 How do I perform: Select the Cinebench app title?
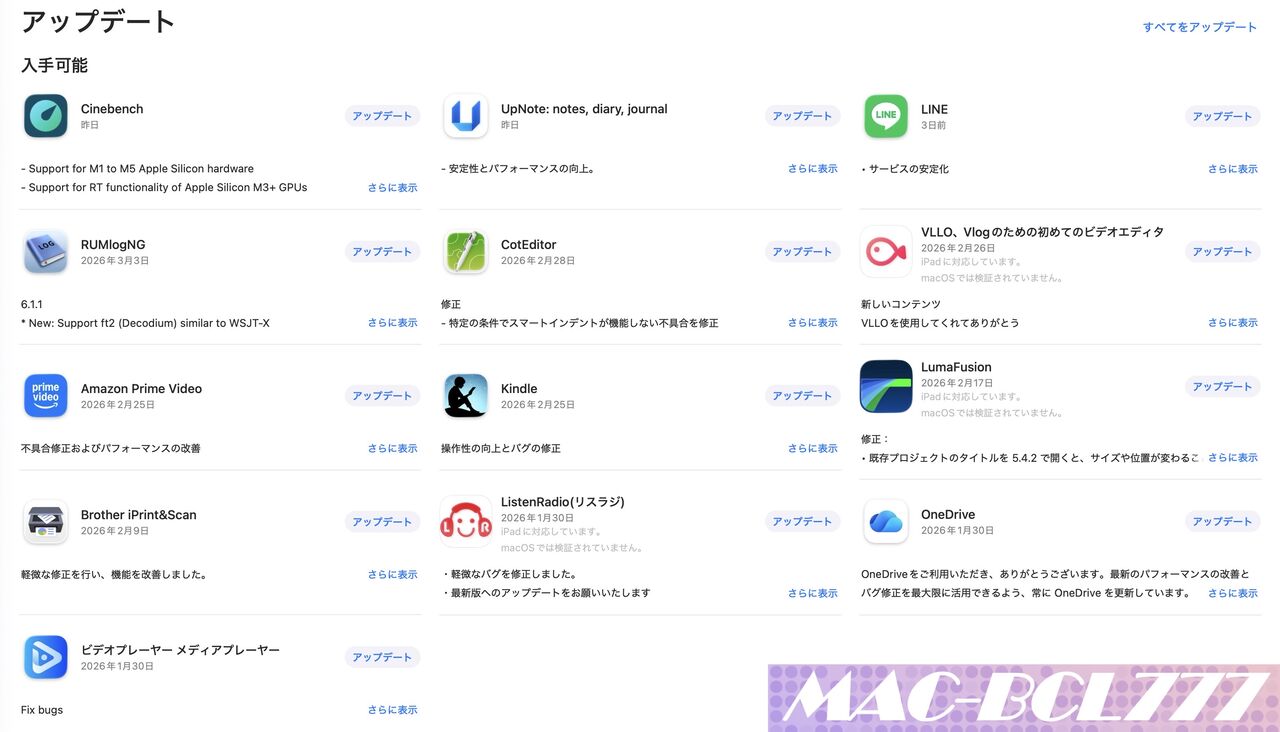(x=112, y=109)
